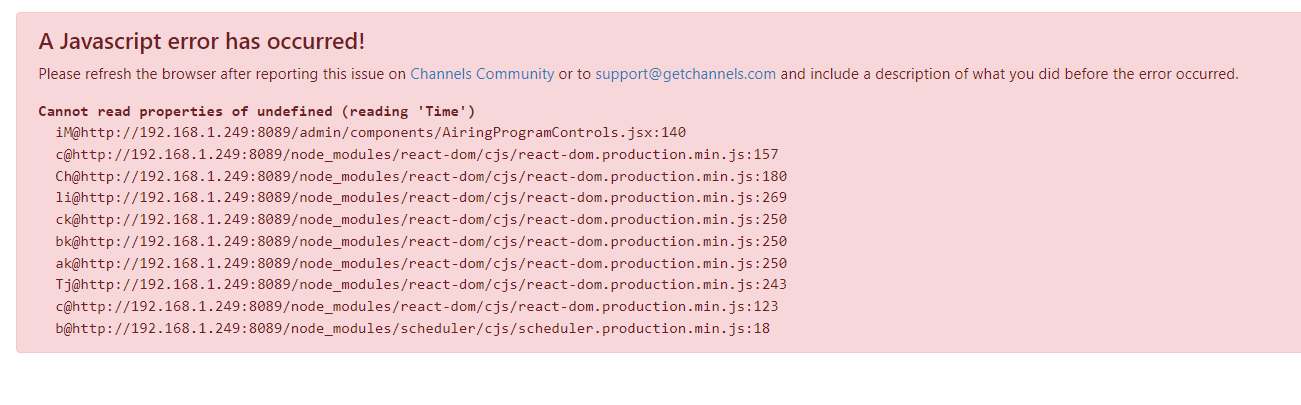Select the bk@ stack trace line
The height and width of the screenshot is (405, 1301).
pyautogui.click(x=421, y=242)
